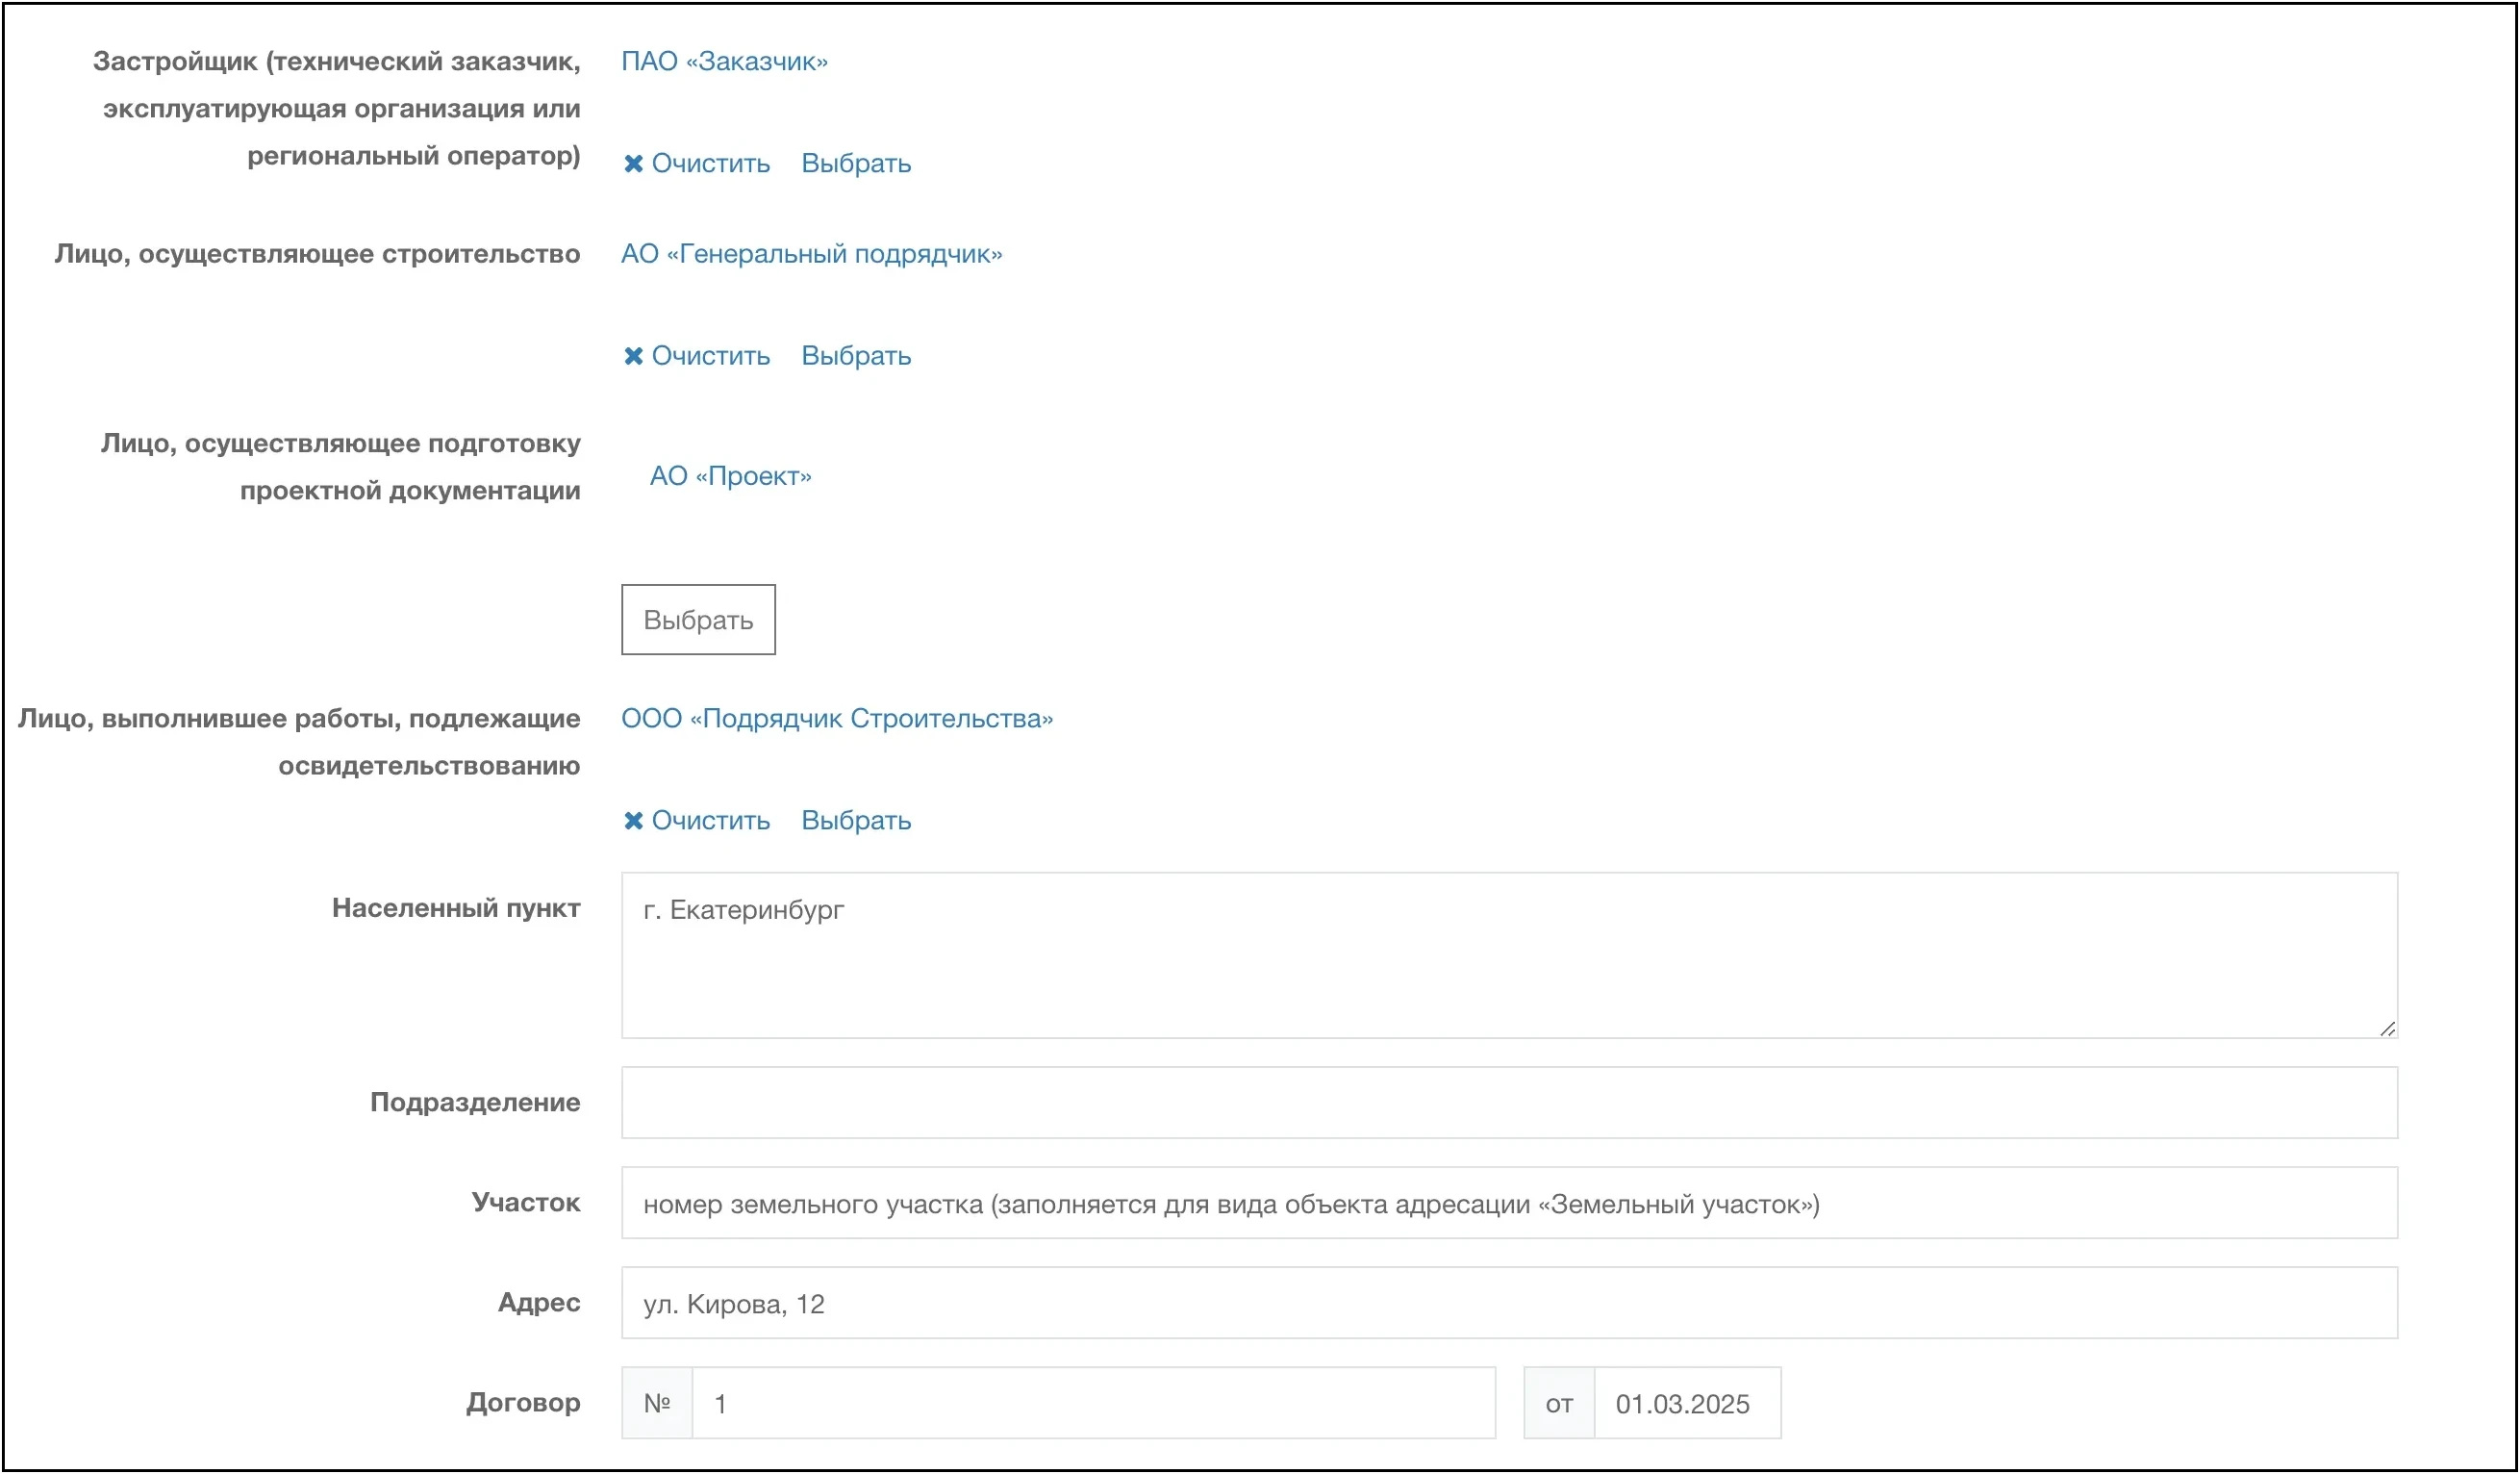The image size is (2520, 1474).
Task: Click the Адрес field with ул. Кирова, 12
Action: coord(1508,1304)
